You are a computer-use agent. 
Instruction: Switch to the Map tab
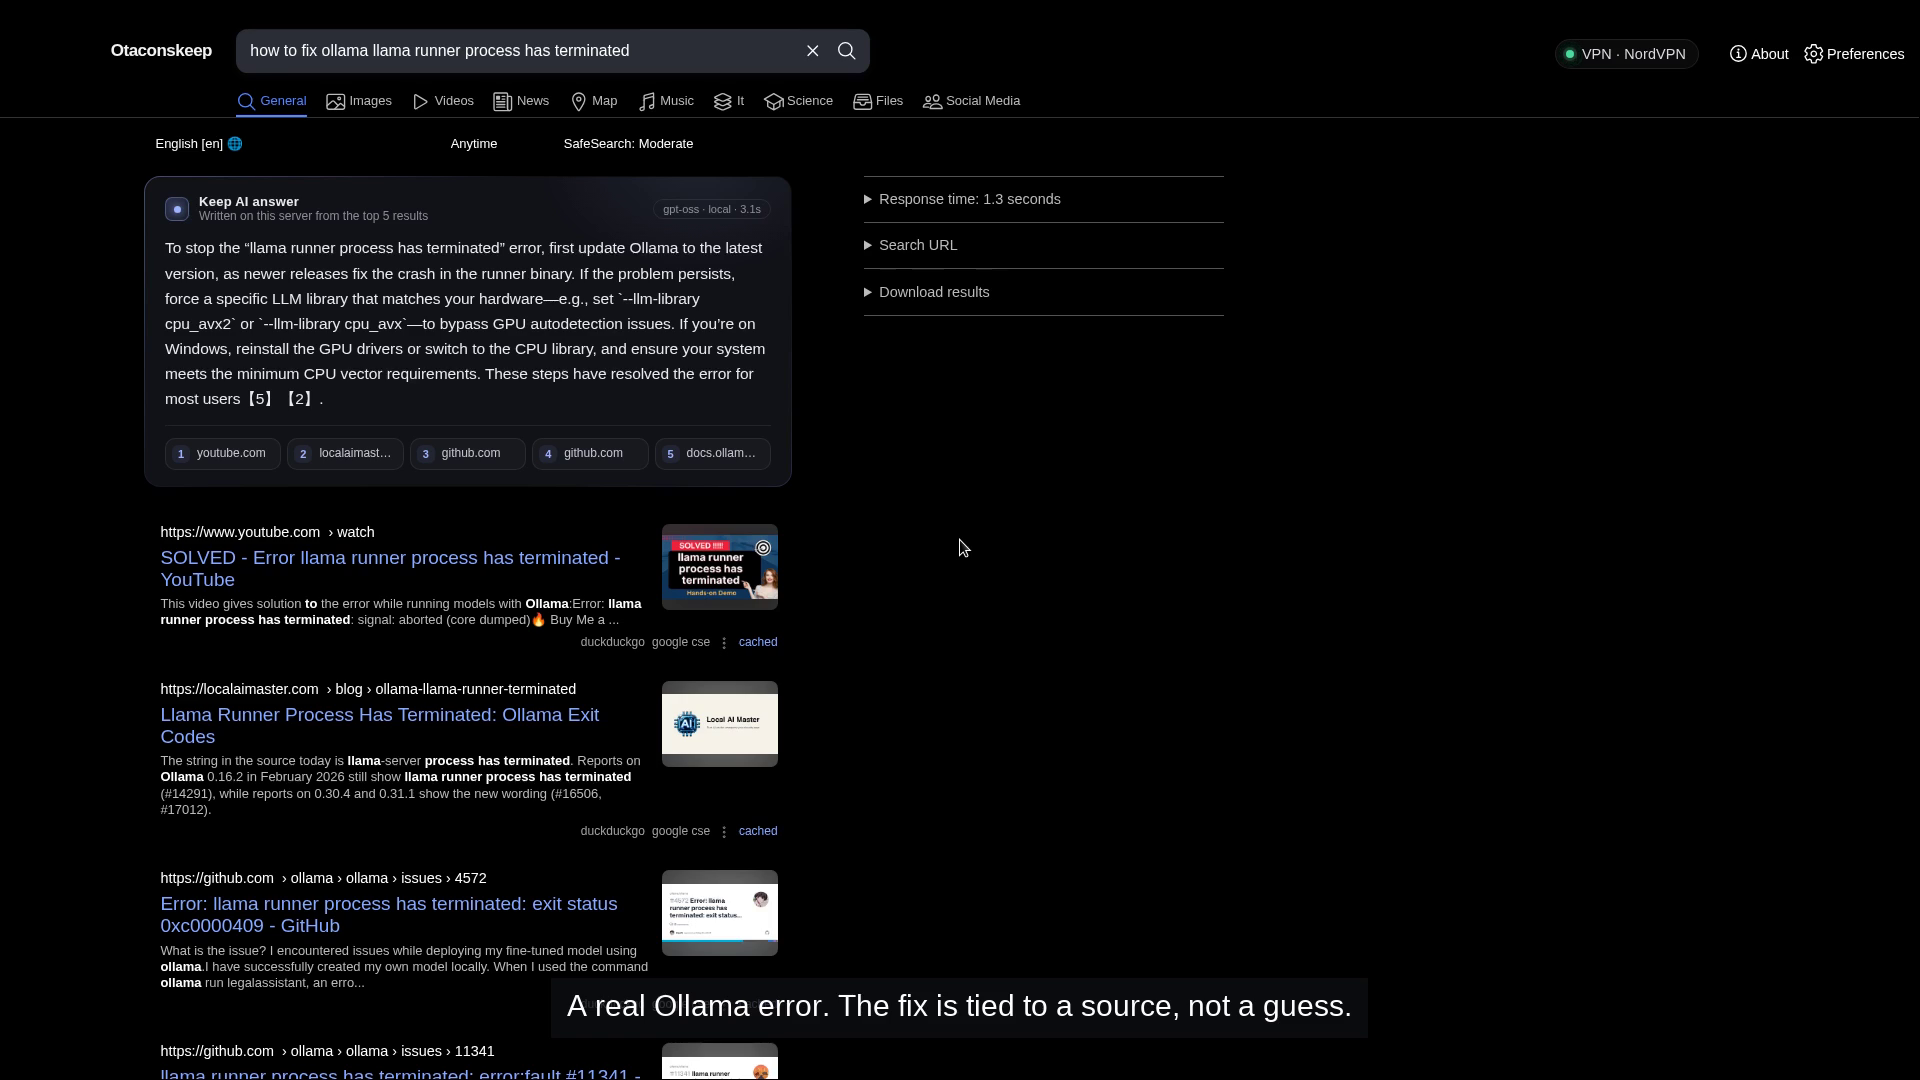point(594,101)
